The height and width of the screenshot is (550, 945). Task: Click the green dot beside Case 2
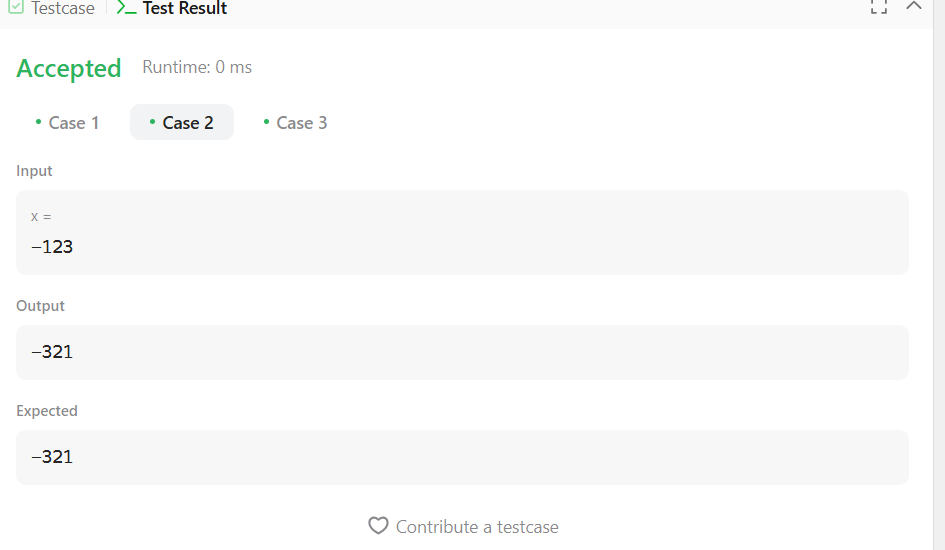pyautogui.click(x=152, y=122)
